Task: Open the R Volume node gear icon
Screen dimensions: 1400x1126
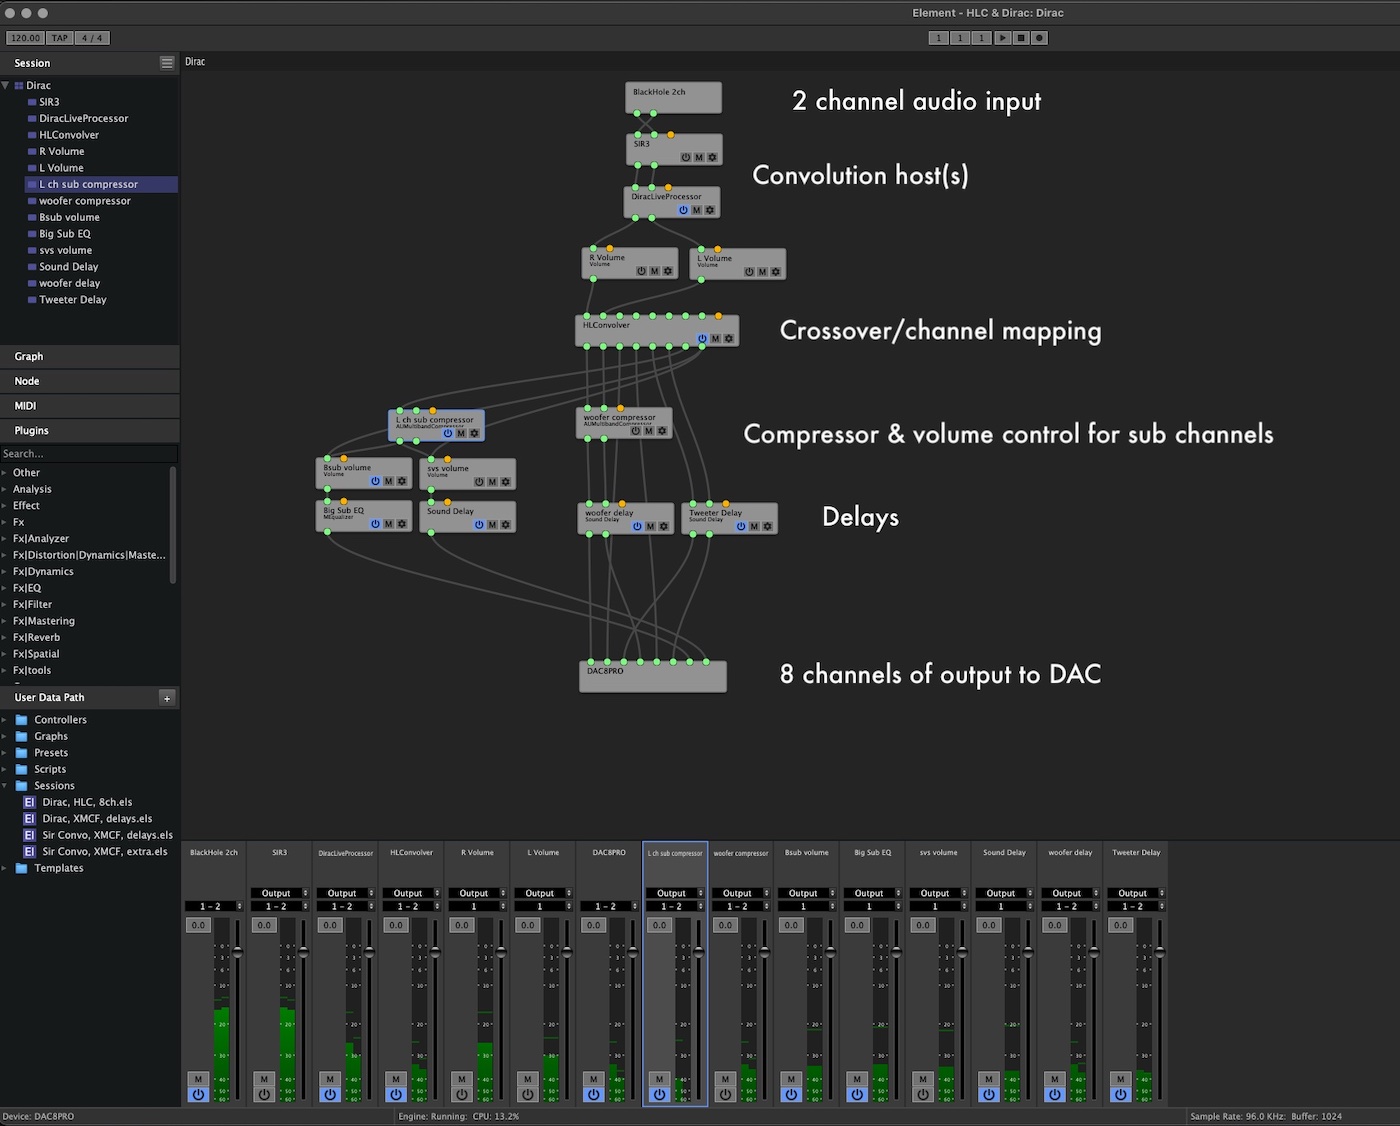Action: click(x=667, y=271)
